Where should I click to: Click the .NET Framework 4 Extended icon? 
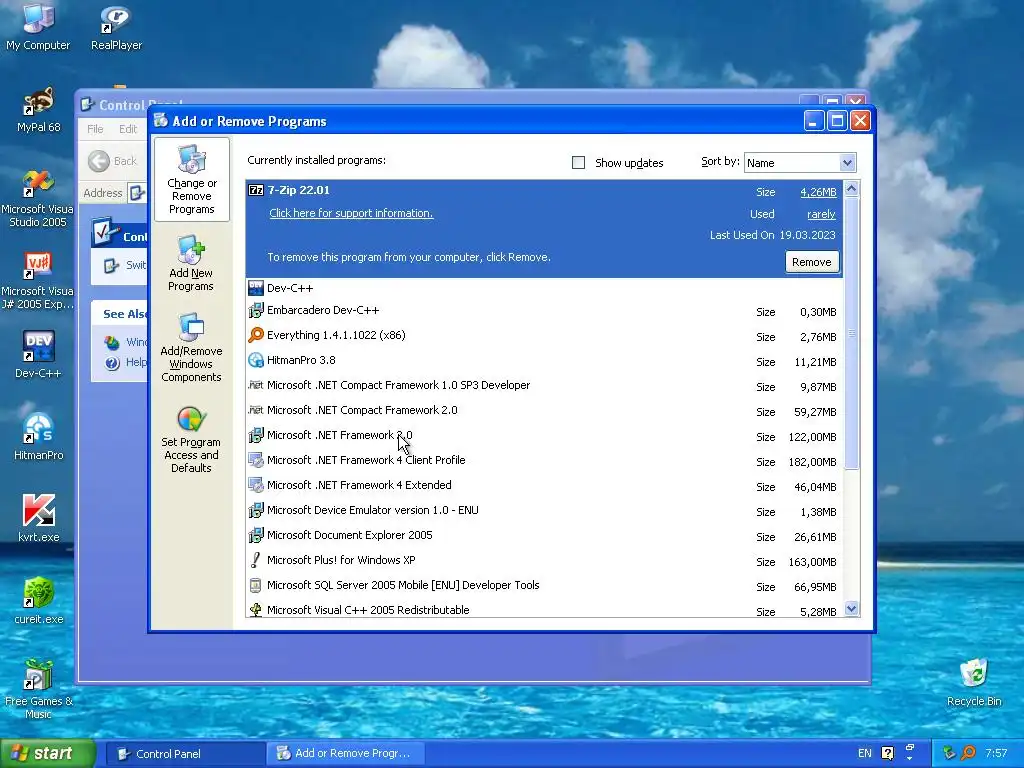[256, 485]
